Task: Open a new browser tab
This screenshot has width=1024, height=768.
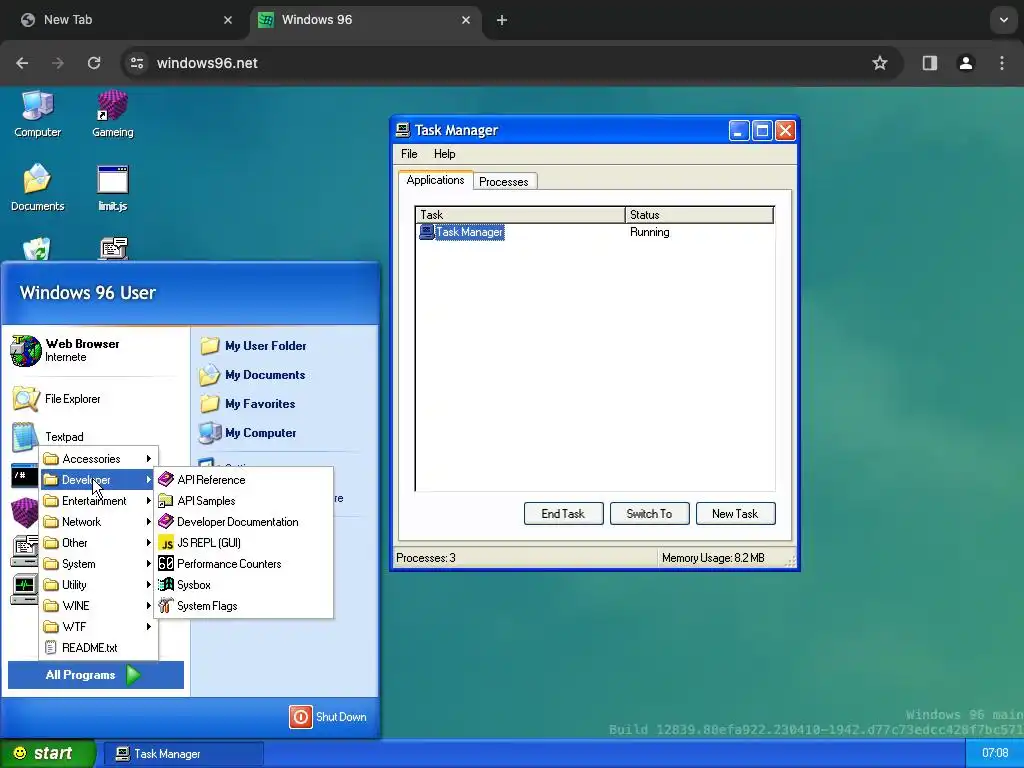Action: [502, 20]
